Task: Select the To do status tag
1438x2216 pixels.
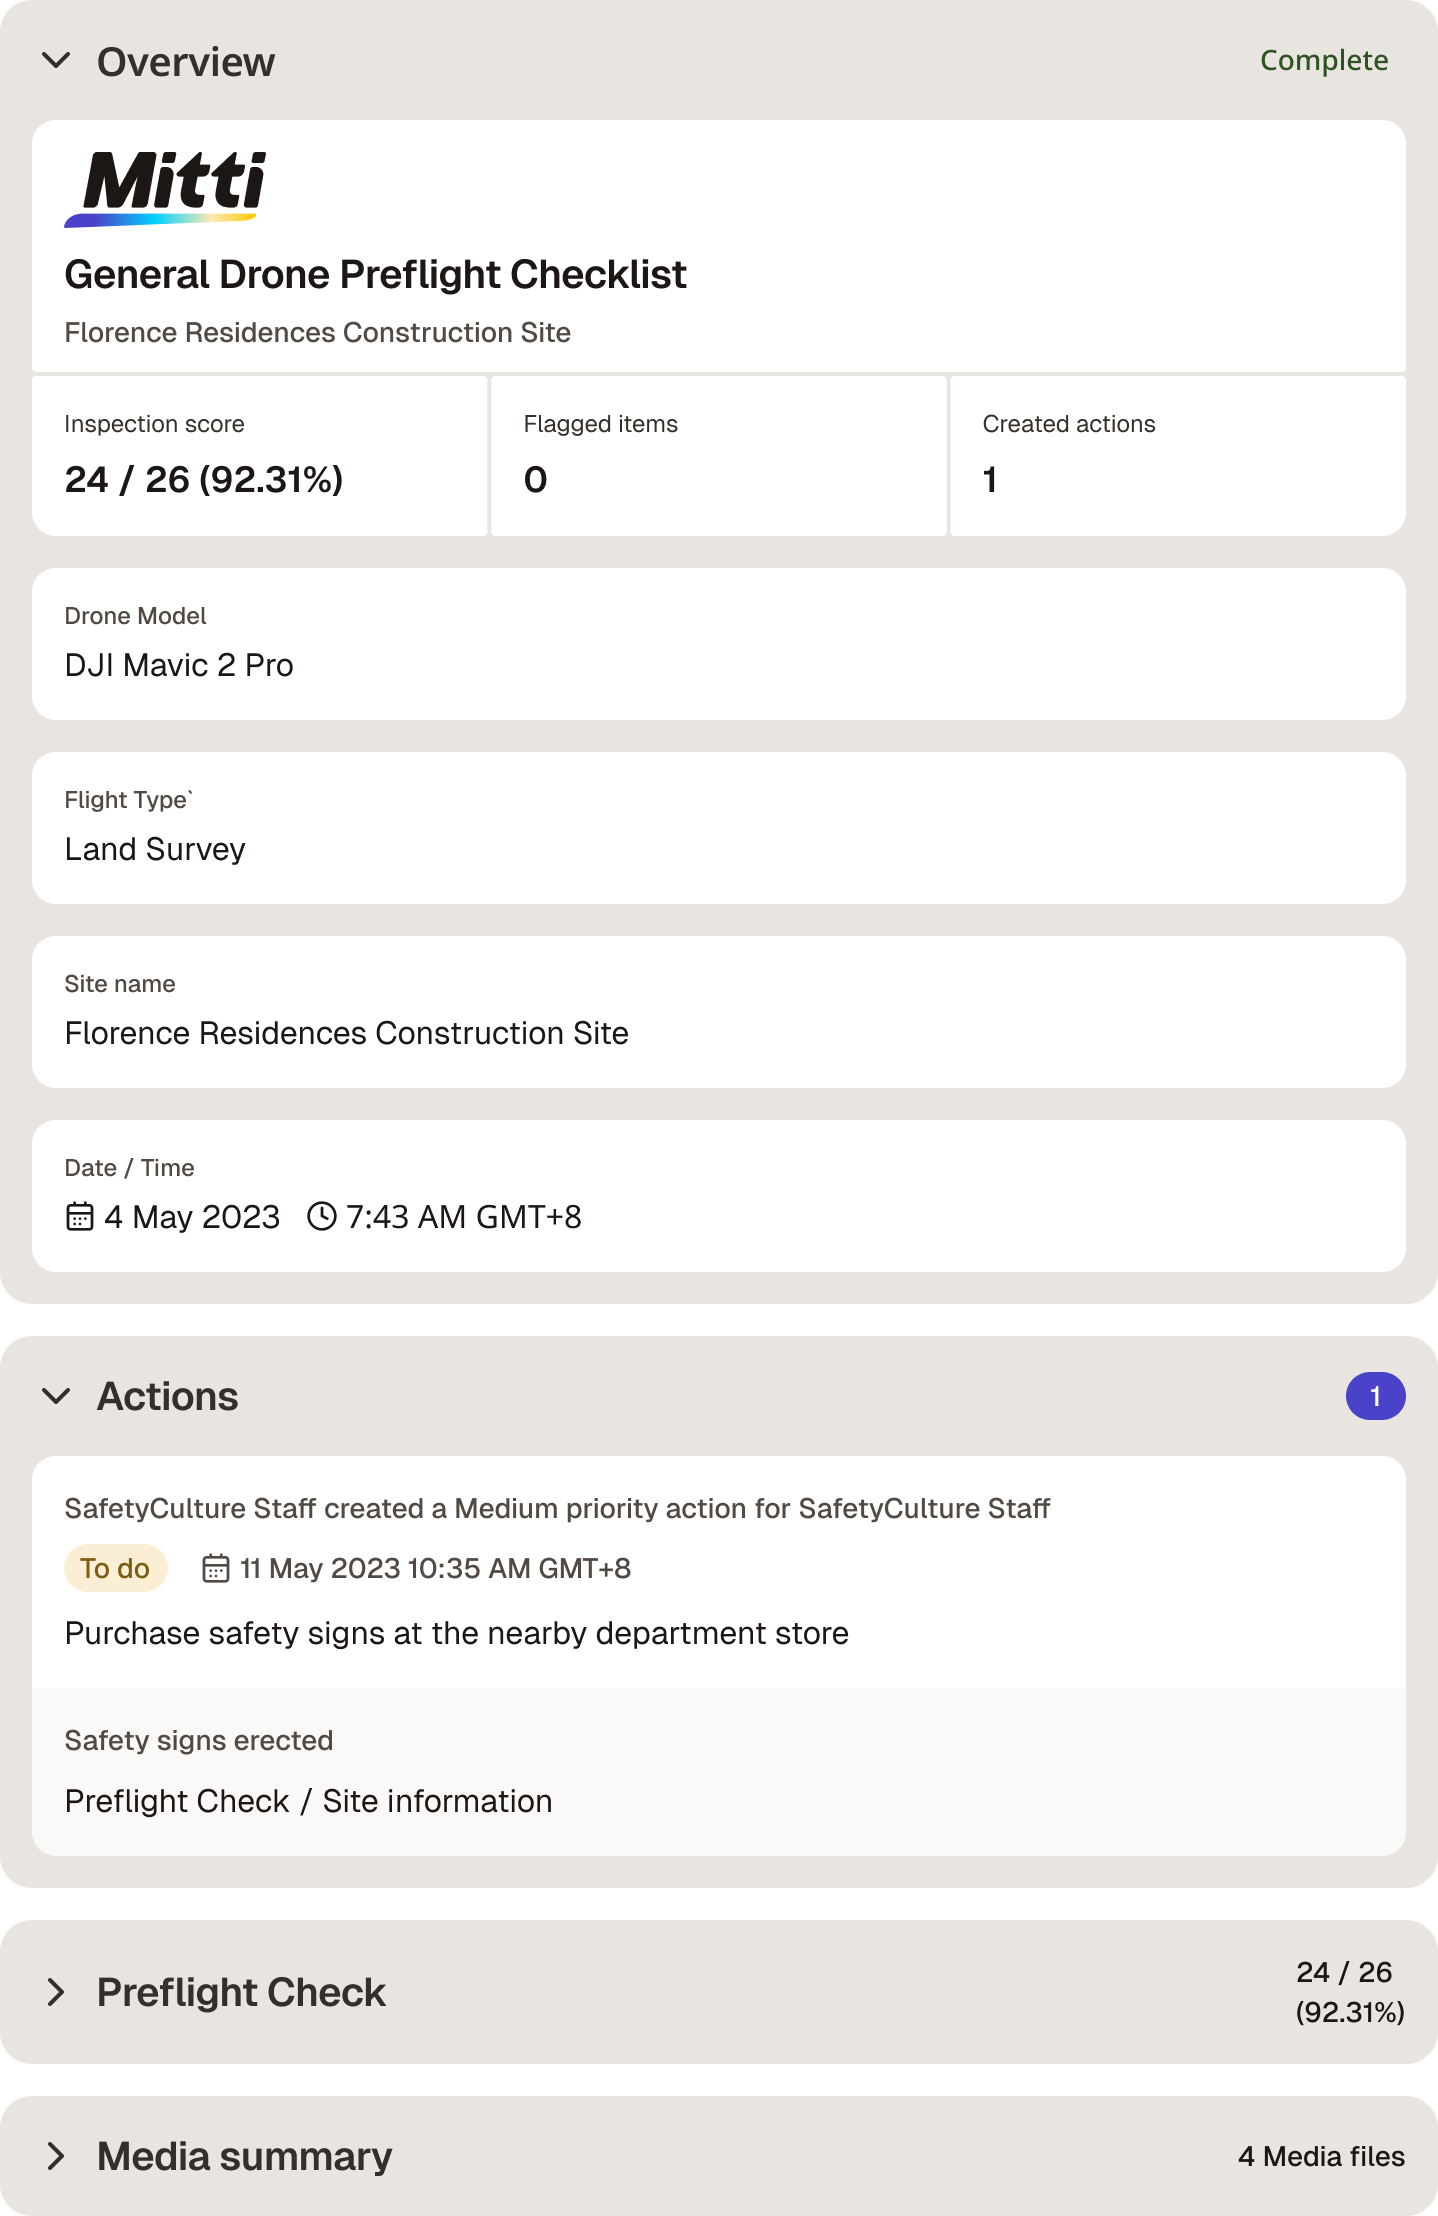Action: tap(115, 1568)
